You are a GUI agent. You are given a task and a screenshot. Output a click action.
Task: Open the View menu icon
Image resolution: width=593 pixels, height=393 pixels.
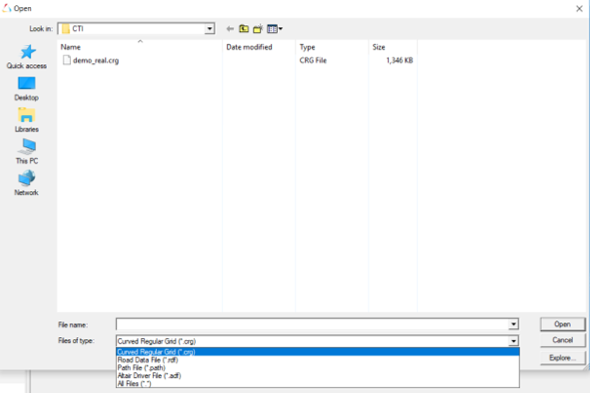click(275, 29)
